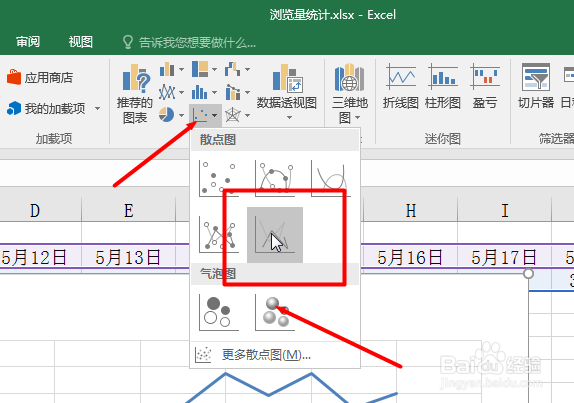Choose scatter with straight lines

(x=275, y=235)
